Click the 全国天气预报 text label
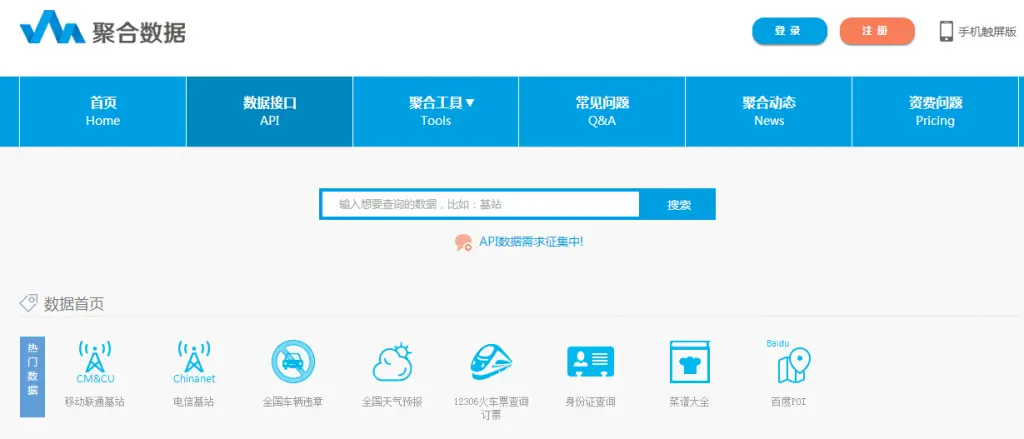Viewport: 1024px width, 439px height. (392, 402)
